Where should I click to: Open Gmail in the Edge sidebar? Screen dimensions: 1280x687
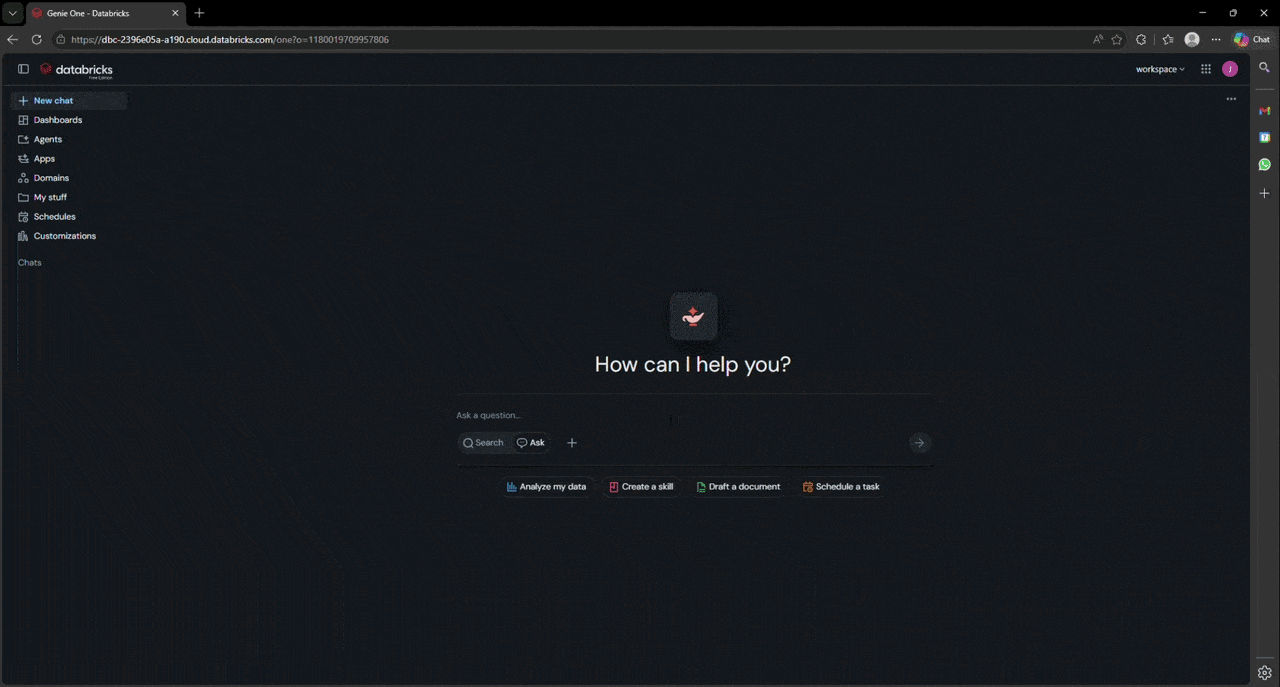click(x=1264, y=111)
